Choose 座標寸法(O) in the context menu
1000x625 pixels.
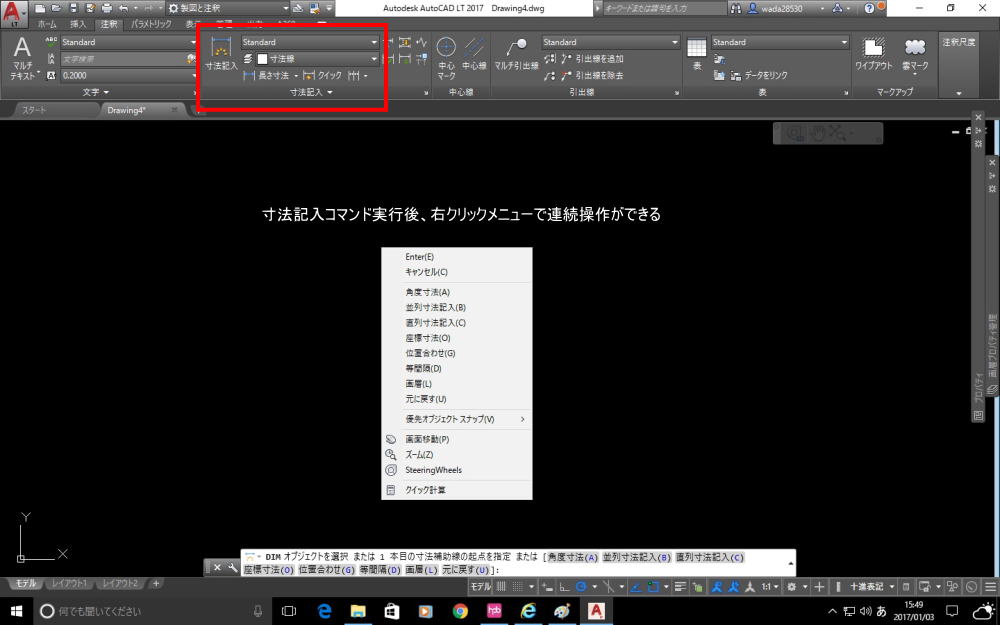coord(457,338)
